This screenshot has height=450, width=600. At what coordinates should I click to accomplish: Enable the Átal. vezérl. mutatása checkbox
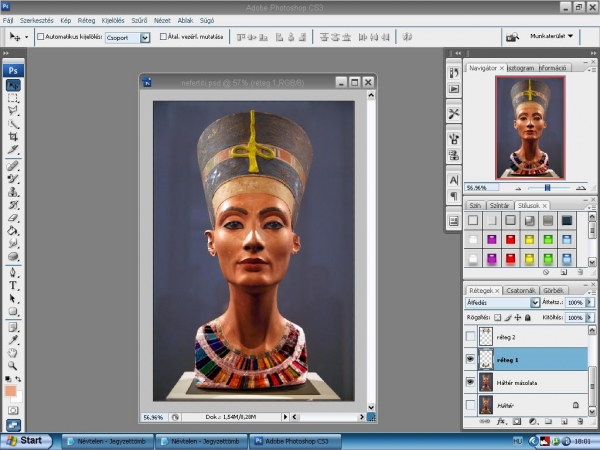tap(163, 37)
